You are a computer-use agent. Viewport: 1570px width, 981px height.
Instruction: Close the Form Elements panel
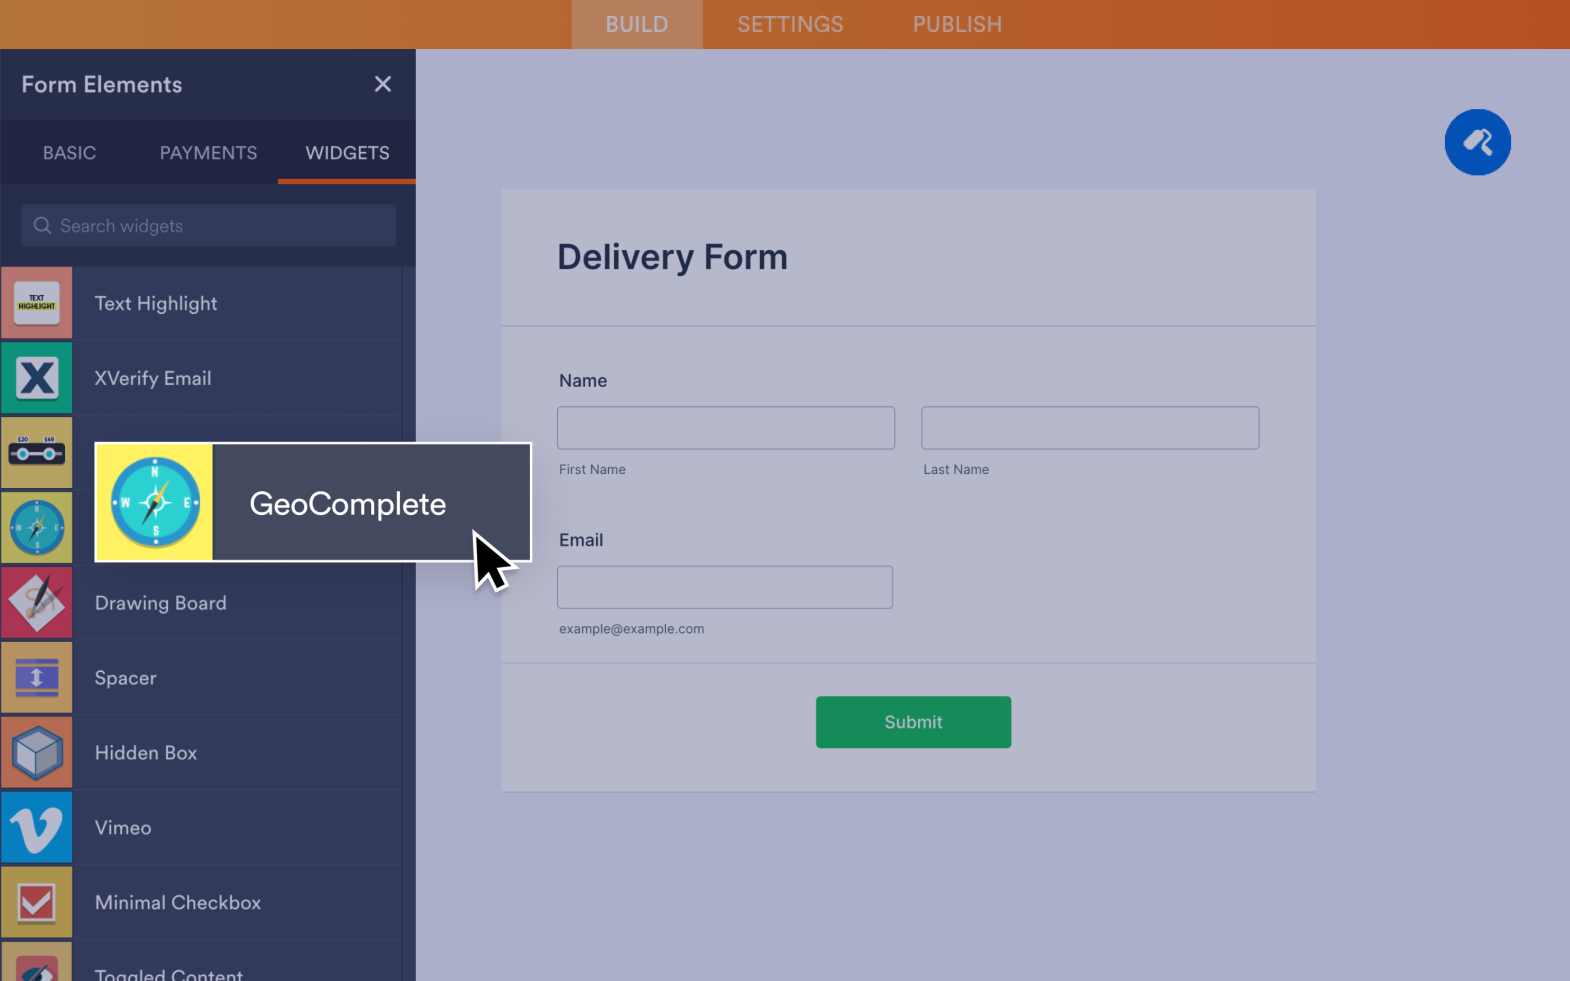(383, 84)
